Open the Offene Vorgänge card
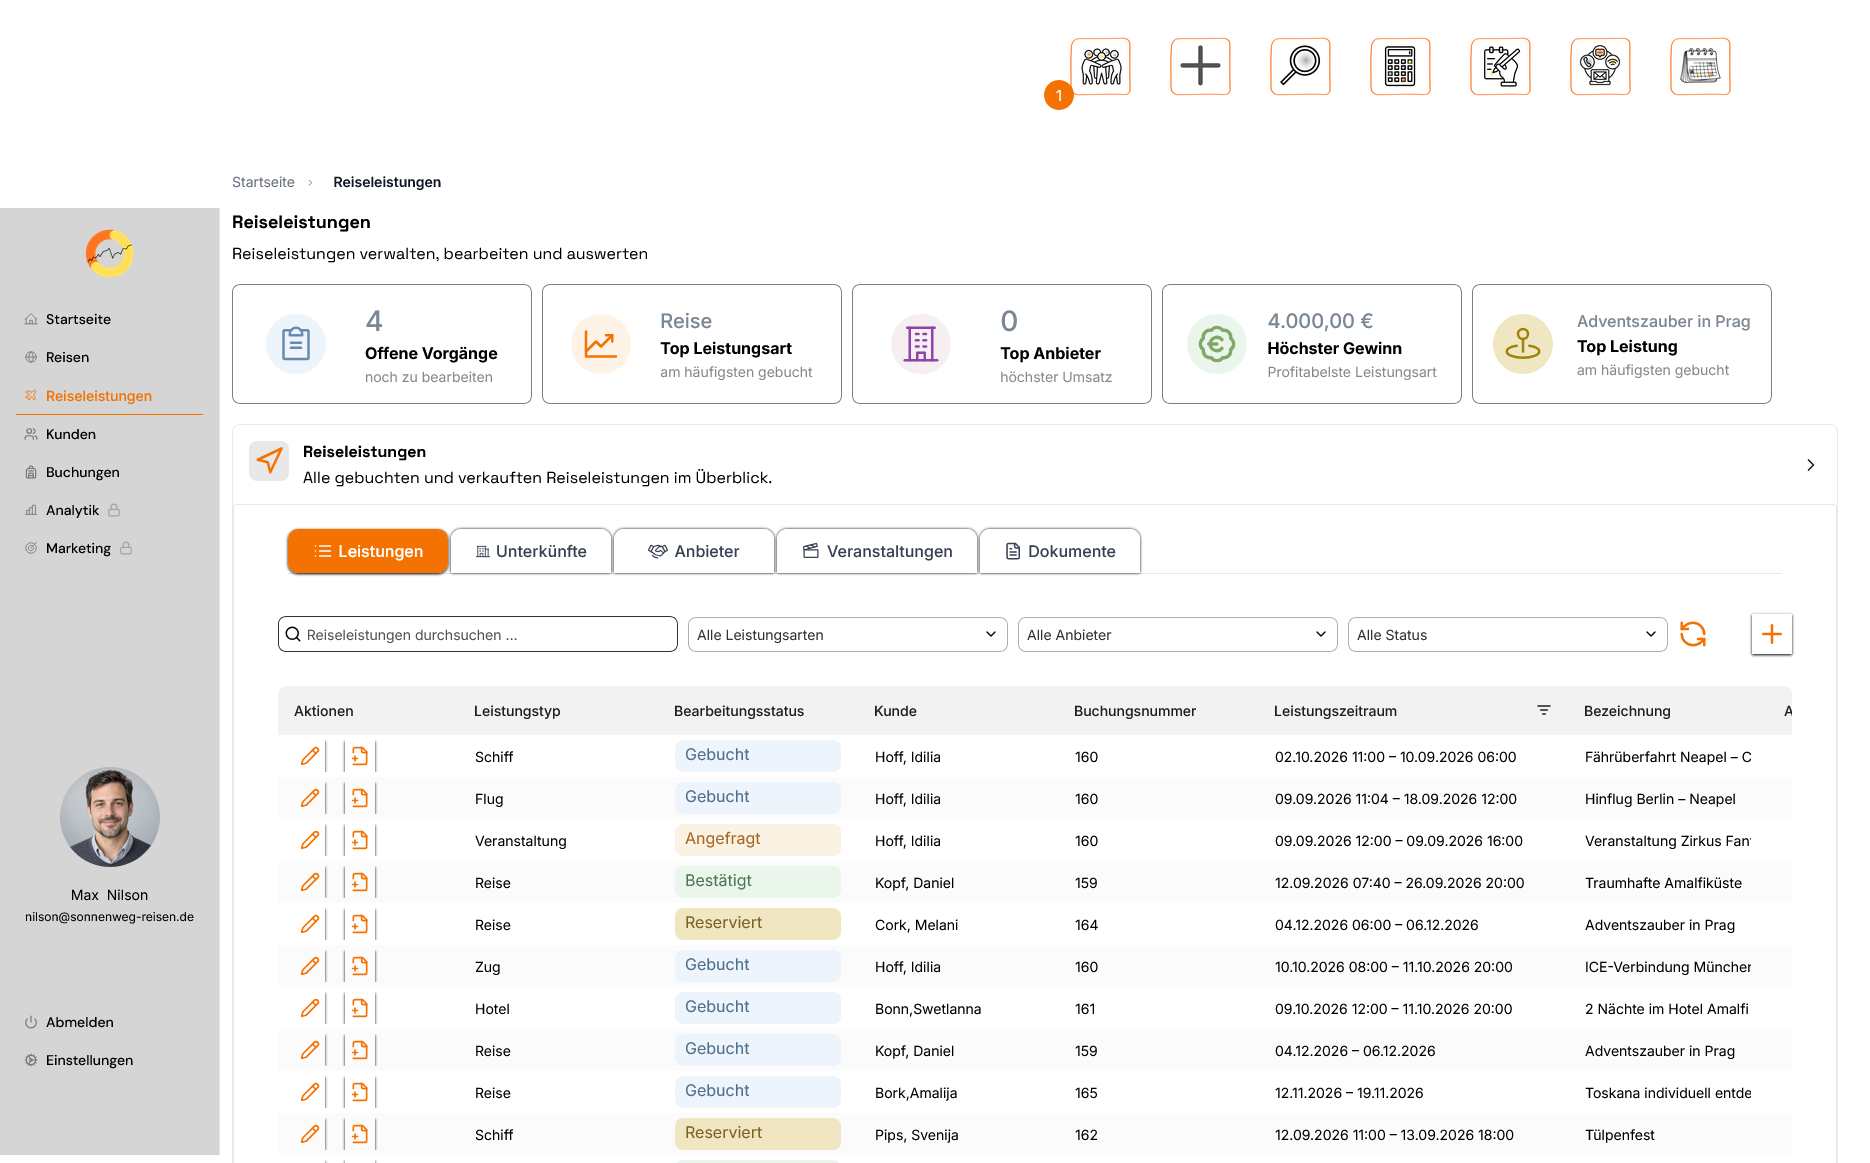Screen dimensions: 1870x1163 [x=382, y=344]
